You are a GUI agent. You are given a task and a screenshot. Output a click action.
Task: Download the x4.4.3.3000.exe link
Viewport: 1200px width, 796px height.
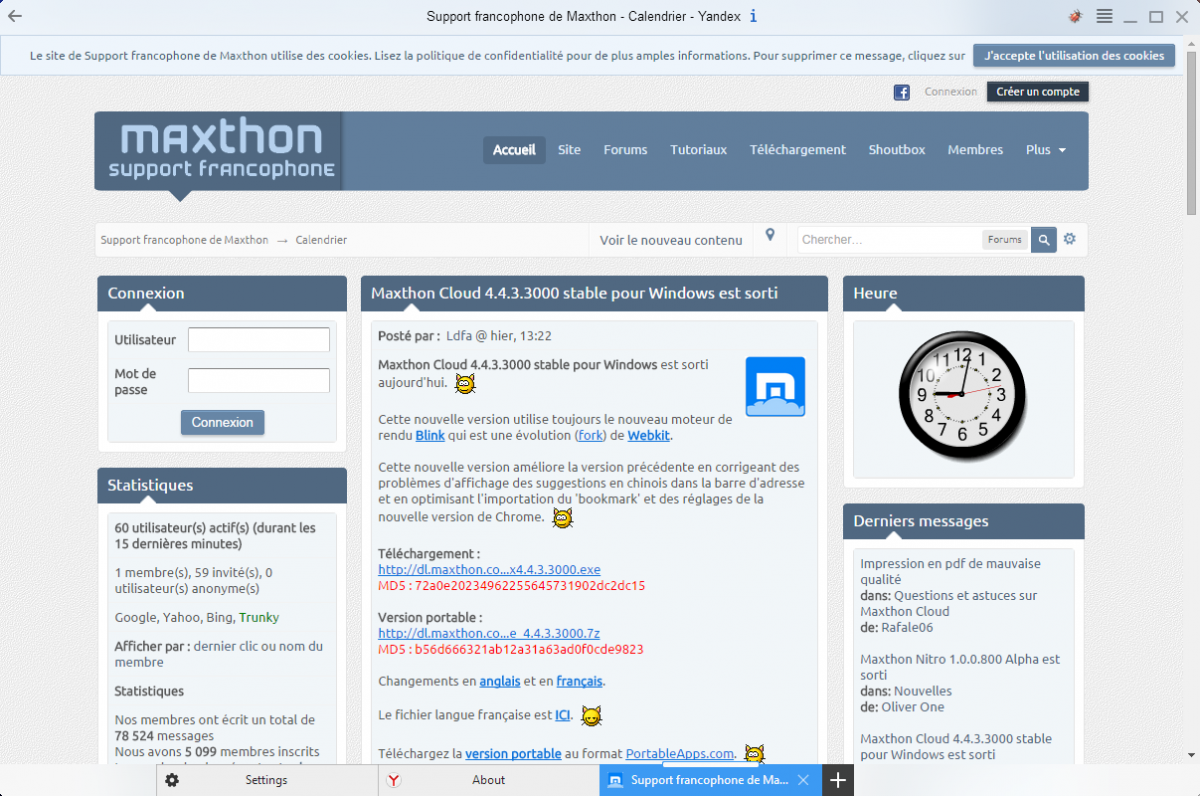pos(489,570)
